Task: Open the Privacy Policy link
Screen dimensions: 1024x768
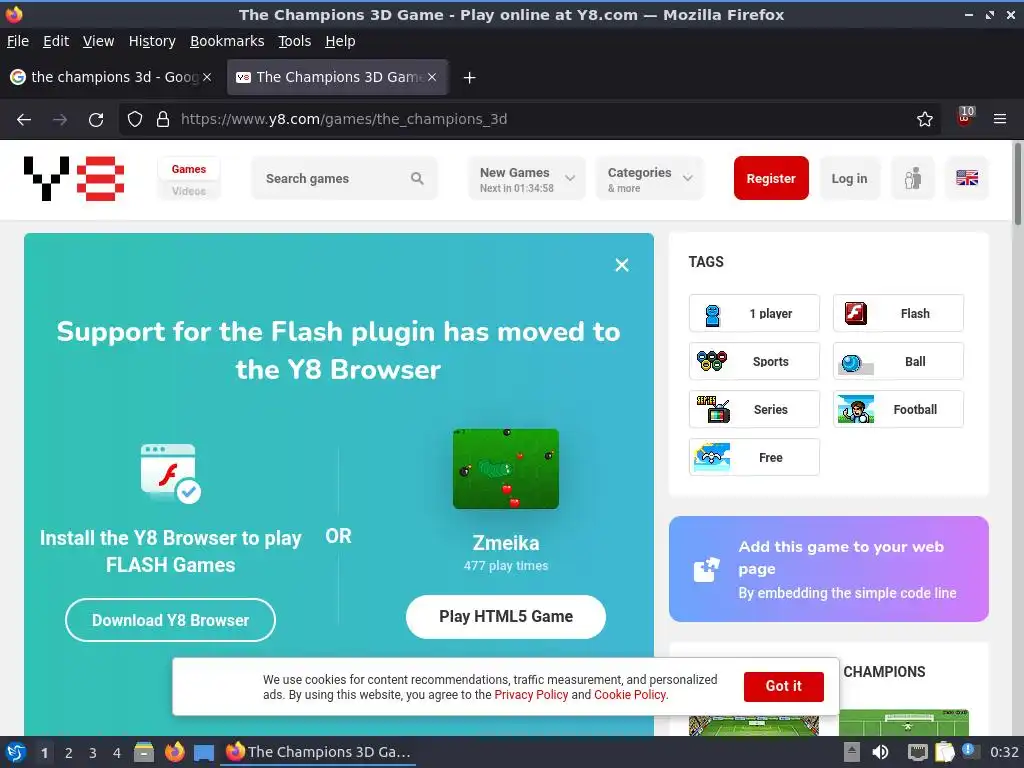Action: point(531,695)
